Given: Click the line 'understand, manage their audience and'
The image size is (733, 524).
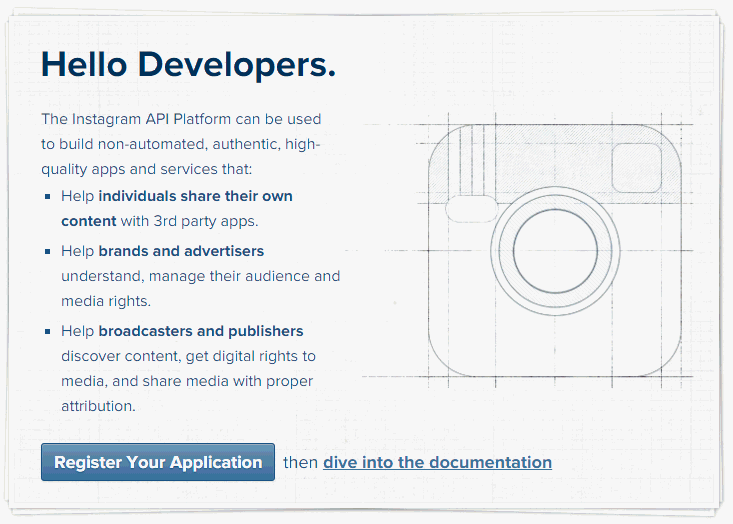Looking at the screenshot, I should (x=201, y=276).
